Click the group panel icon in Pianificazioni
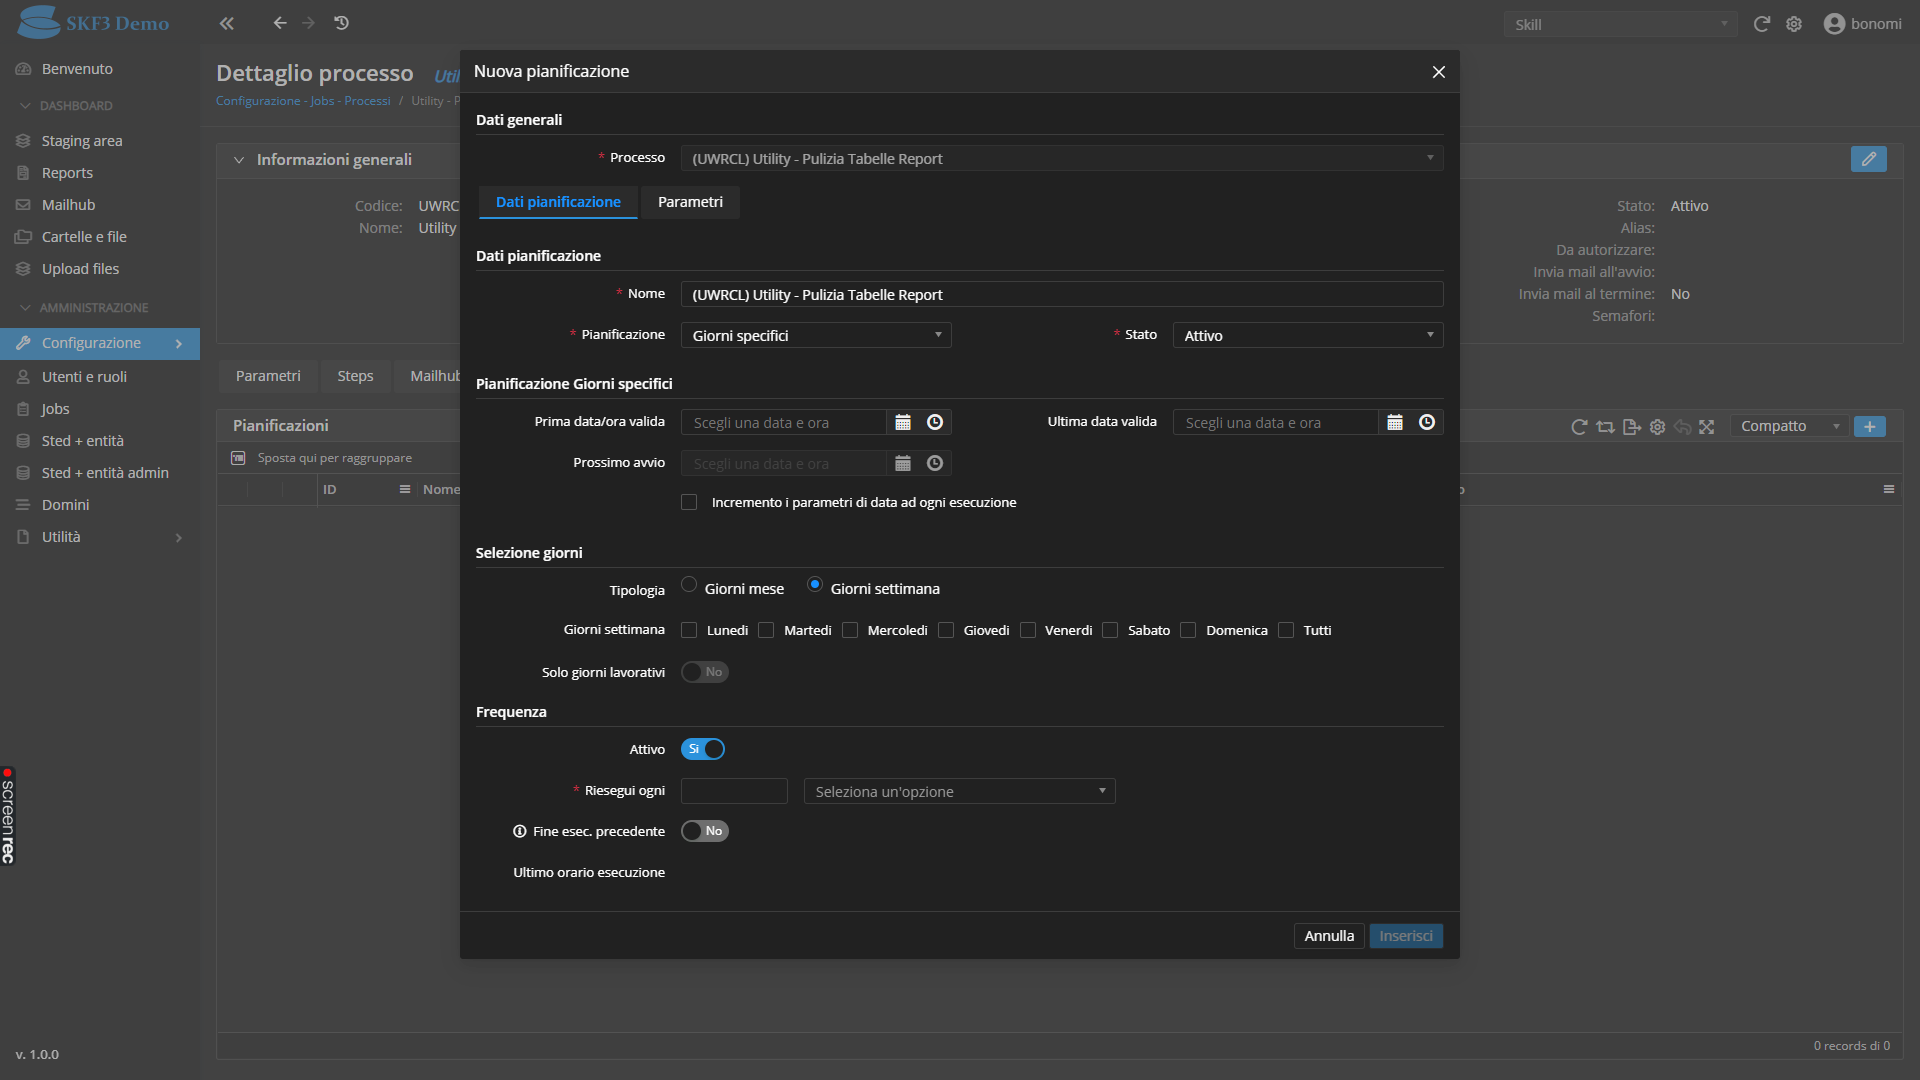This screenshot has width=1920, height=1080. point(238,458)
